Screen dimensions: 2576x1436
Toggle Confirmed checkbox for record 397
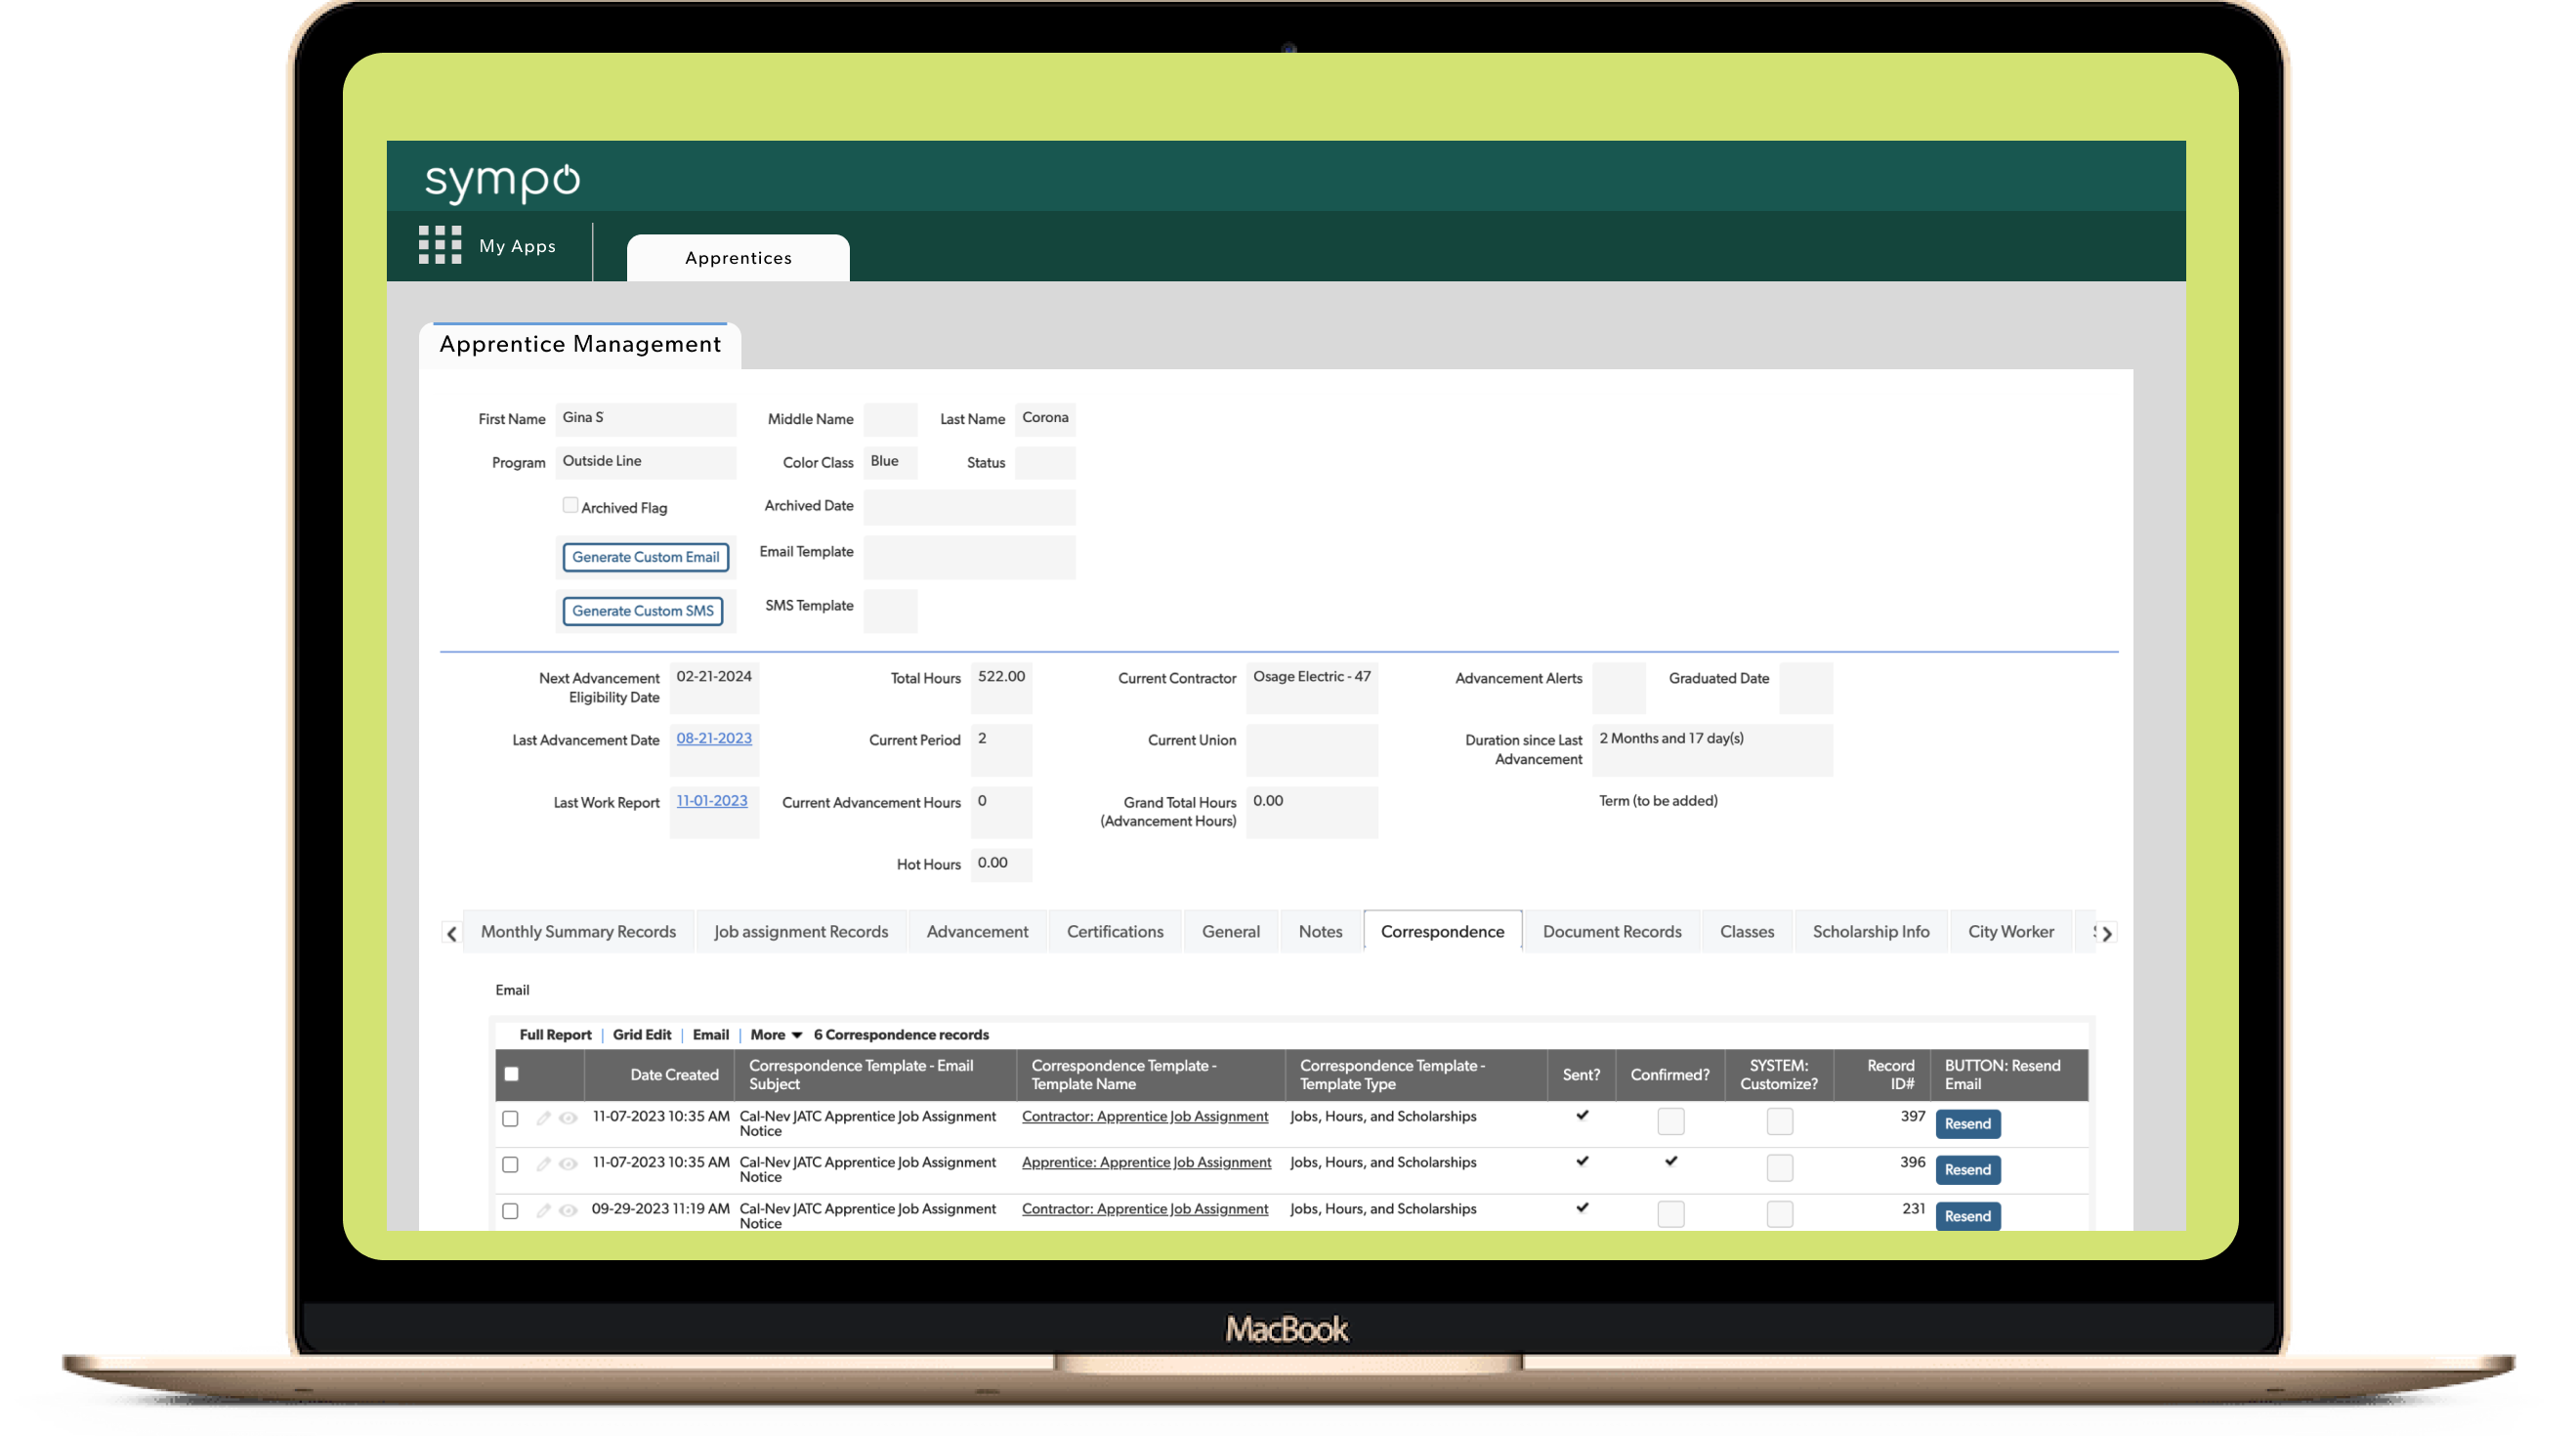click(x=1670, y=1121)
